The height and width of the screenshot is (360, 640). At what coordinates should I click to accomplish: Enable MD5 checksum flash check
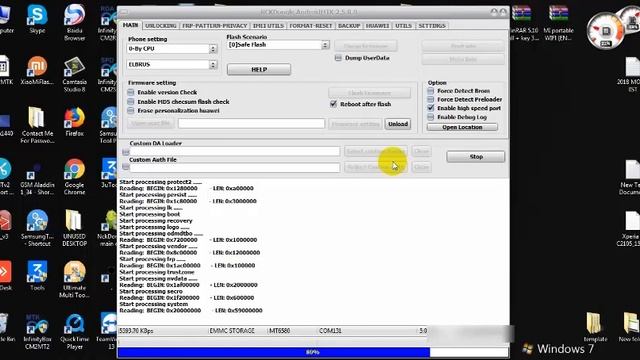(131, 101)
